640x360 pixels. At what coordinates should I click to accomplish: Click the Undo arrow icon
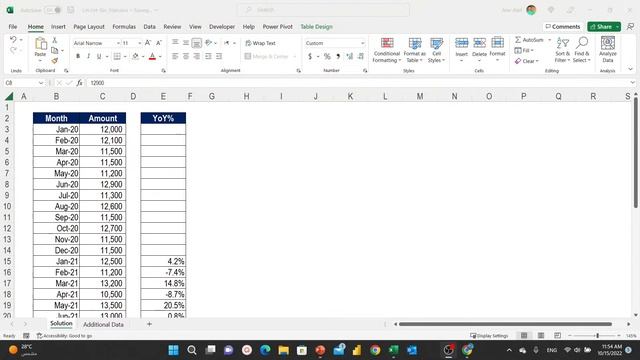(x=13, y=39)
